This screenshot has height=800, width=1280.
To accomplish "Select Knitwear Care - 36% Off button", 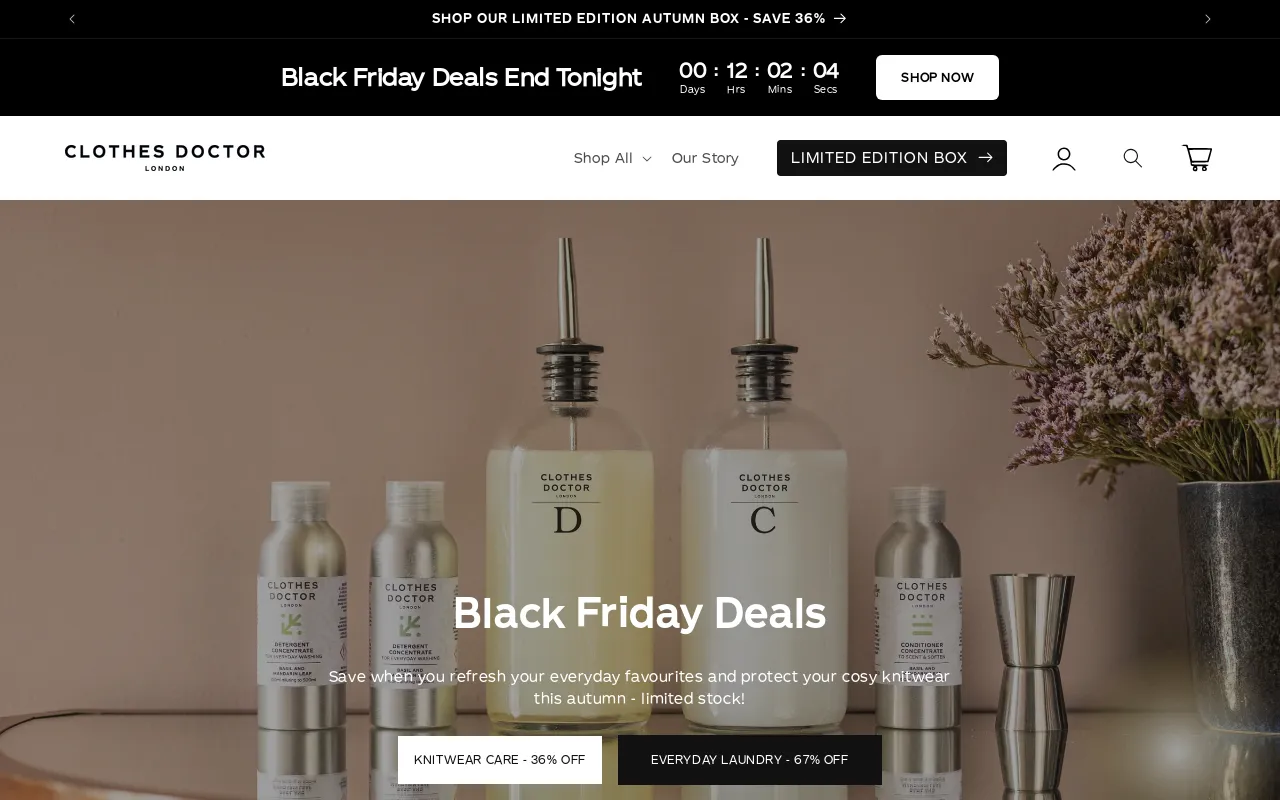I will (x=500, y=760).
